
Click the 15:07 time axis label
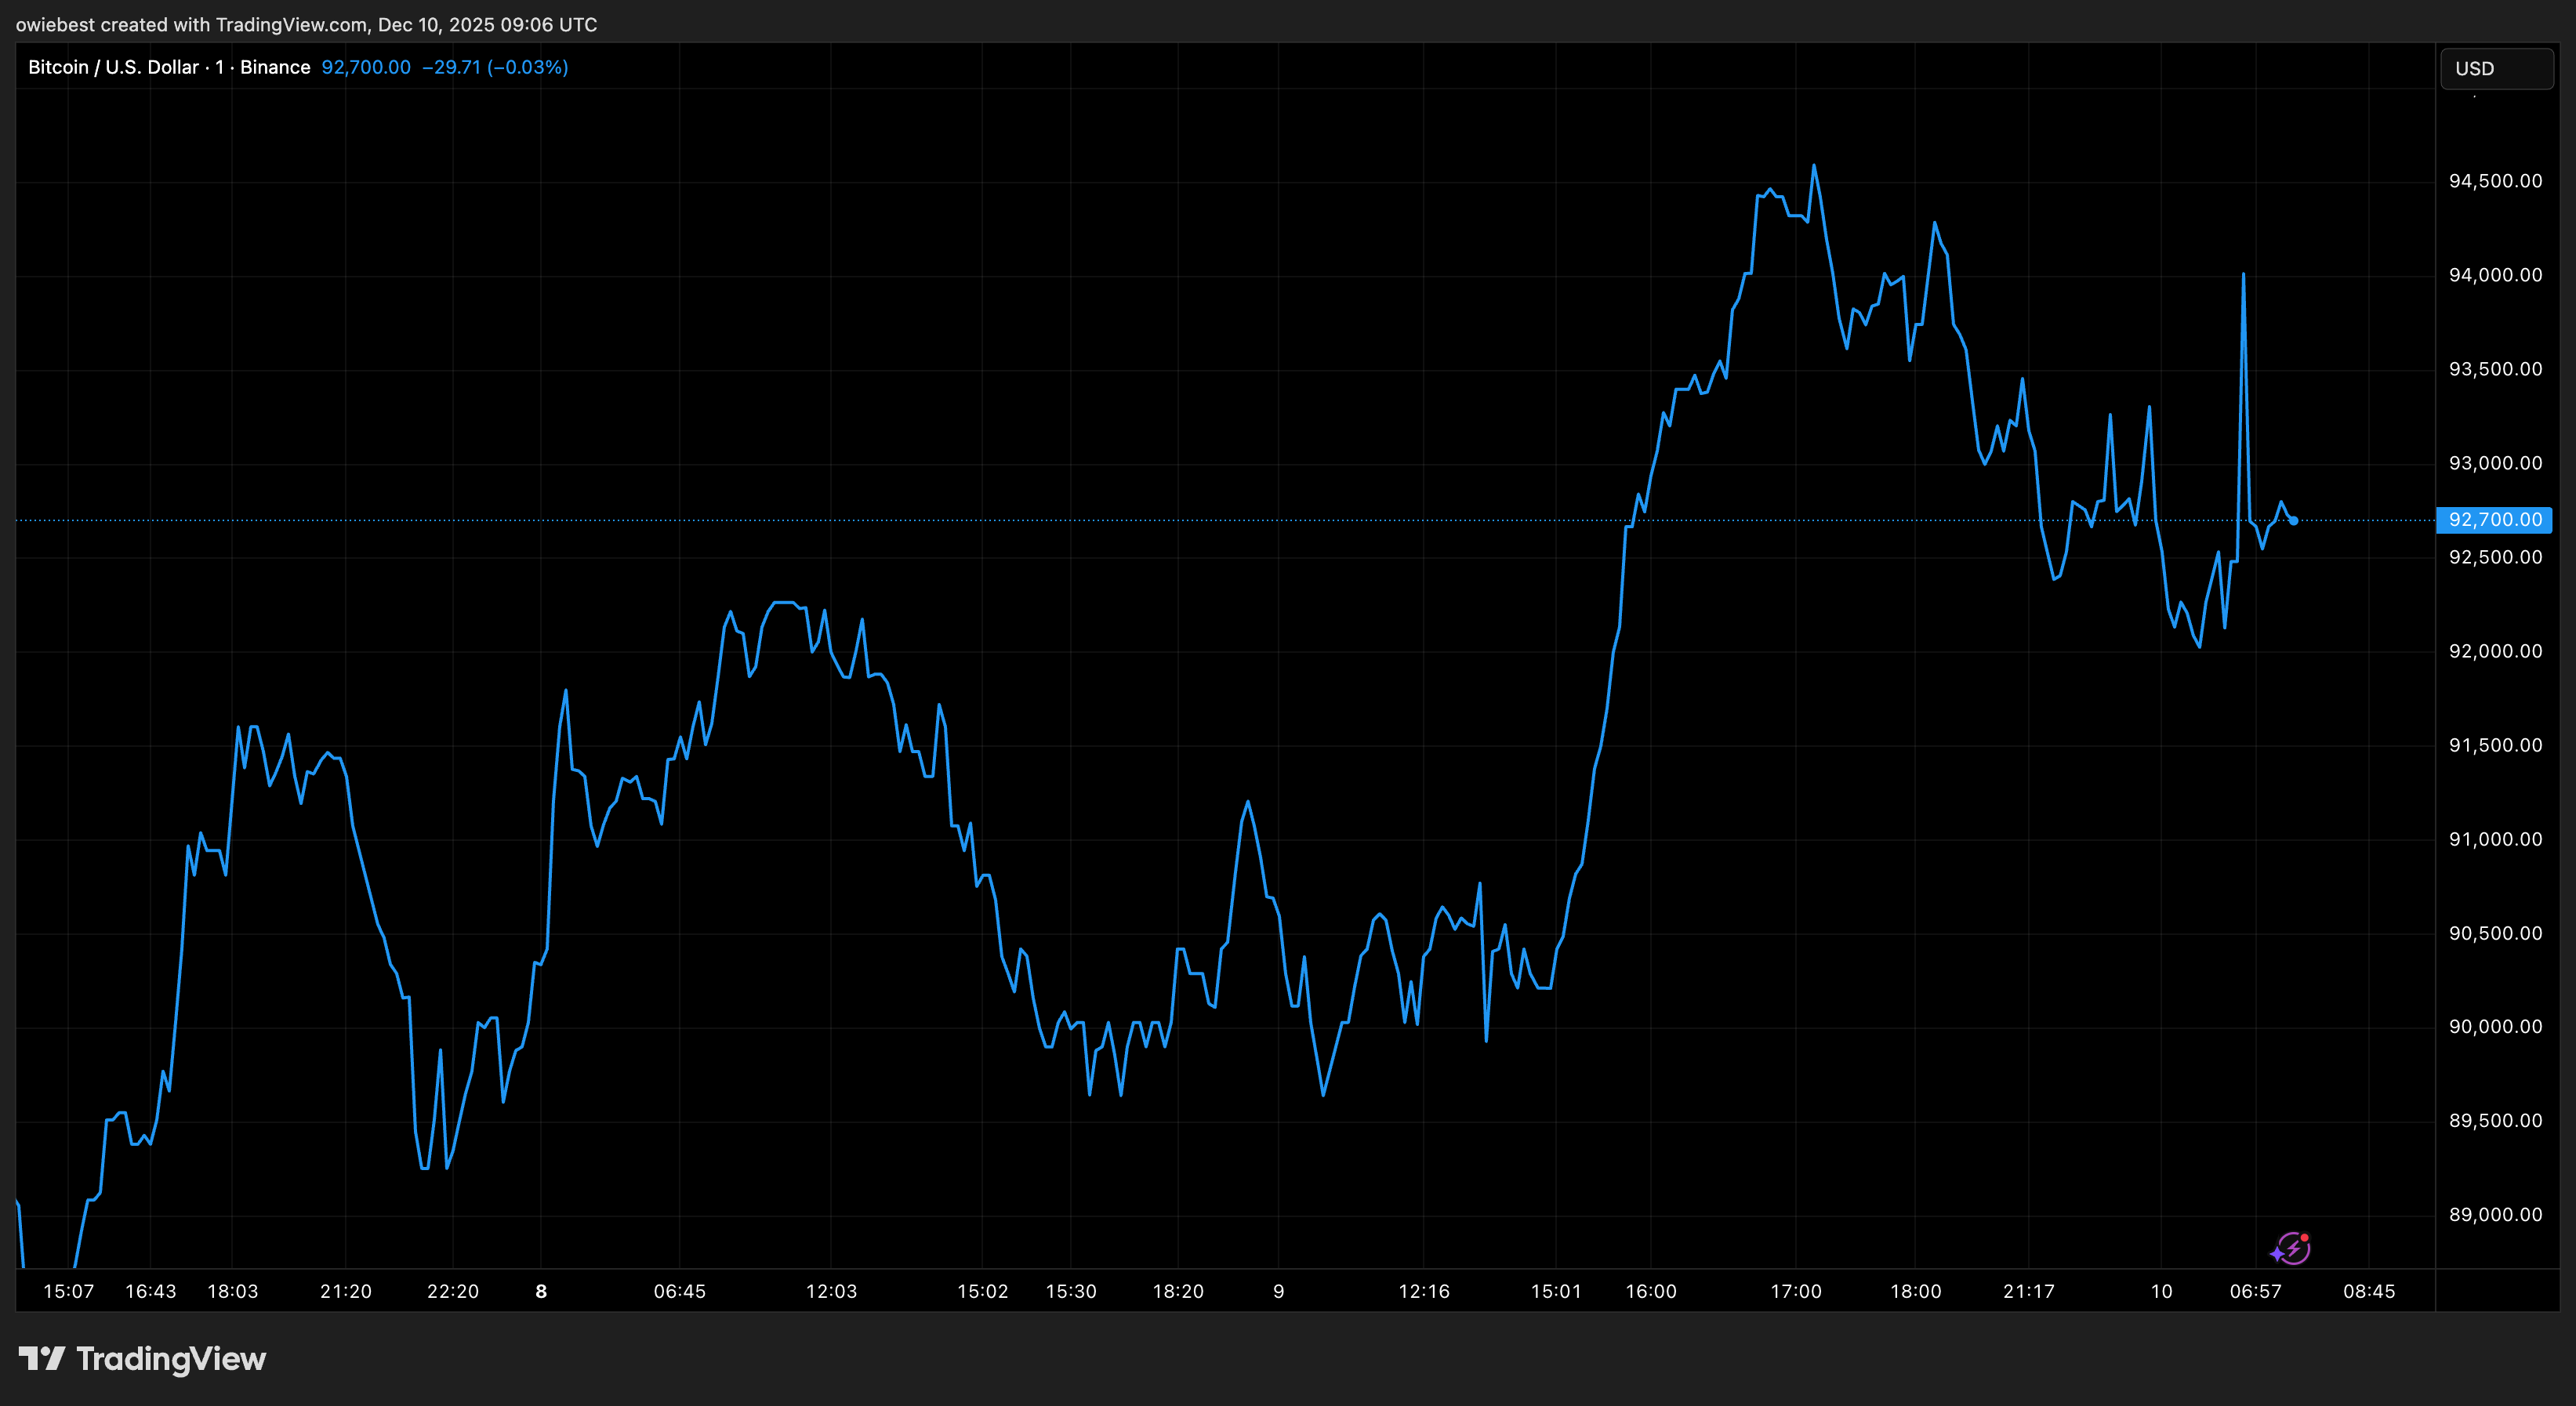coord(68,1291)
